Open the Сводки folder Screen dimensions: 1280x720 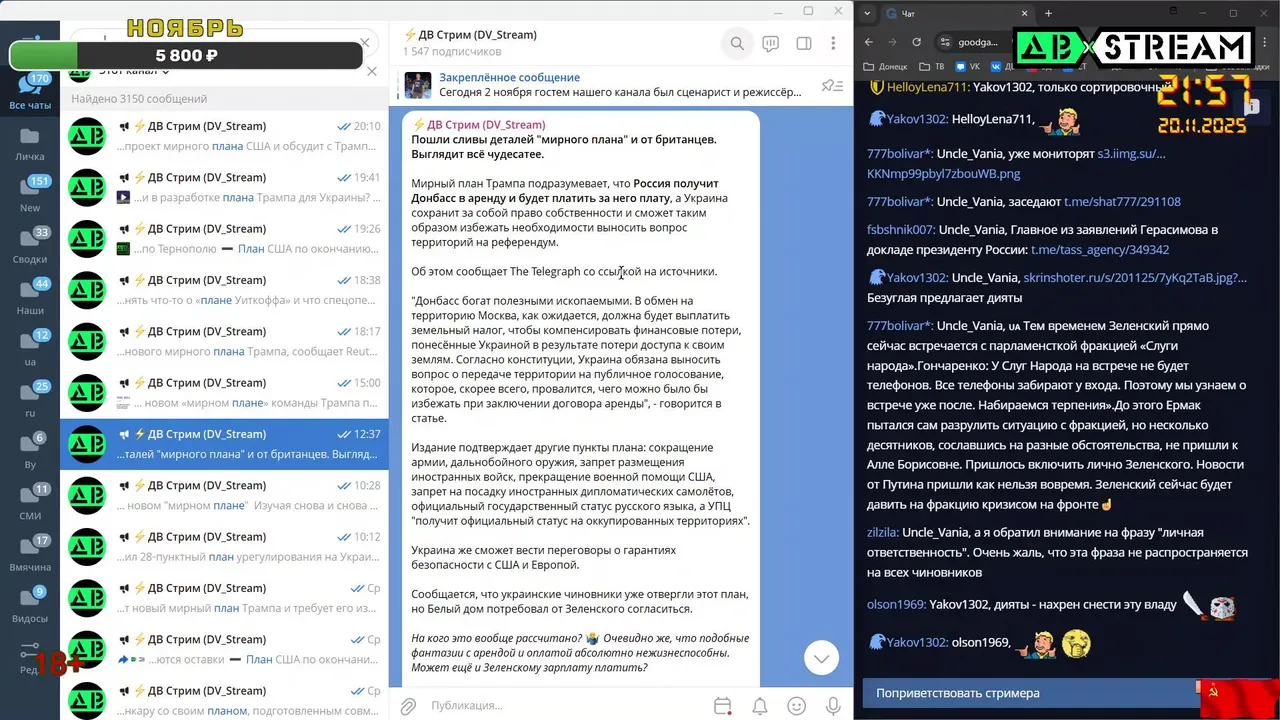click(x=30, y=246)
